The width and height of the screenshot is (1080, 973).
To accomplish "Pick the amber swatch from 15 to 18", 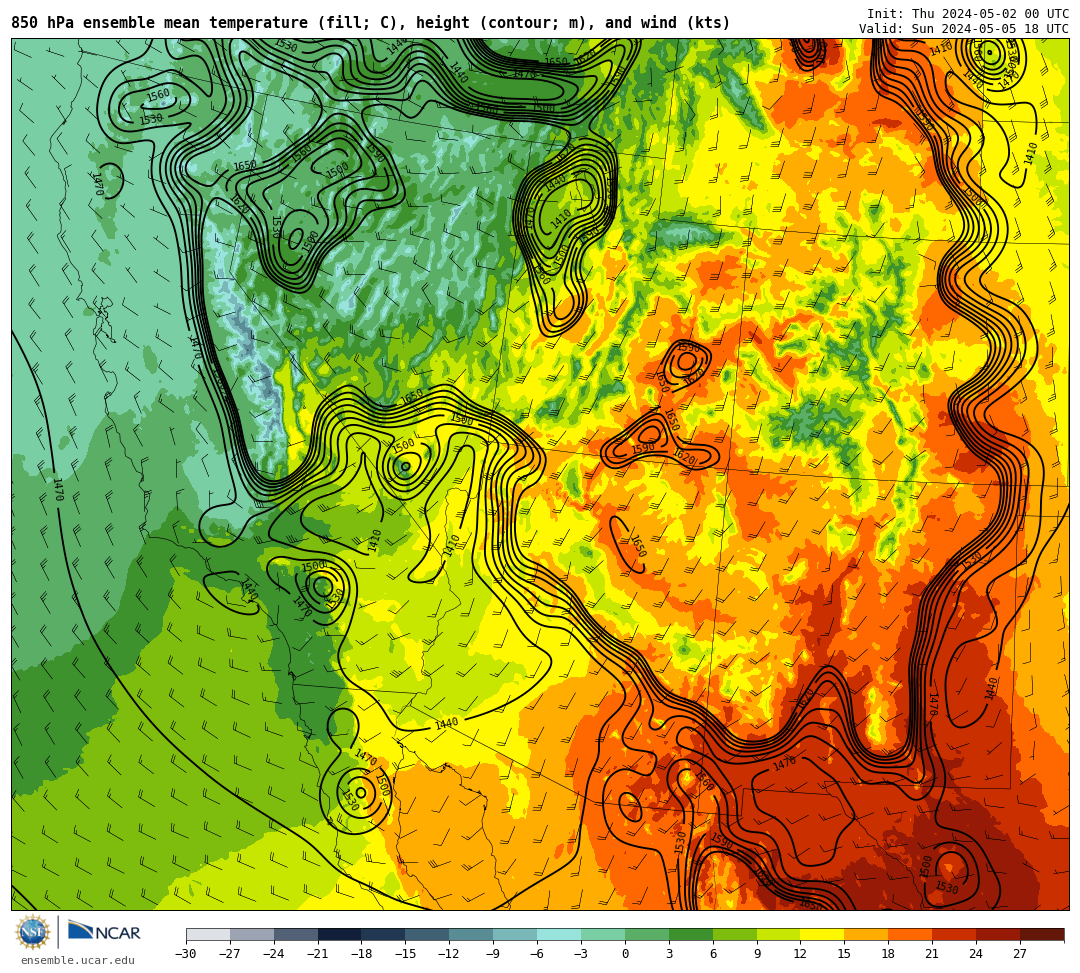I will (866, 934).
